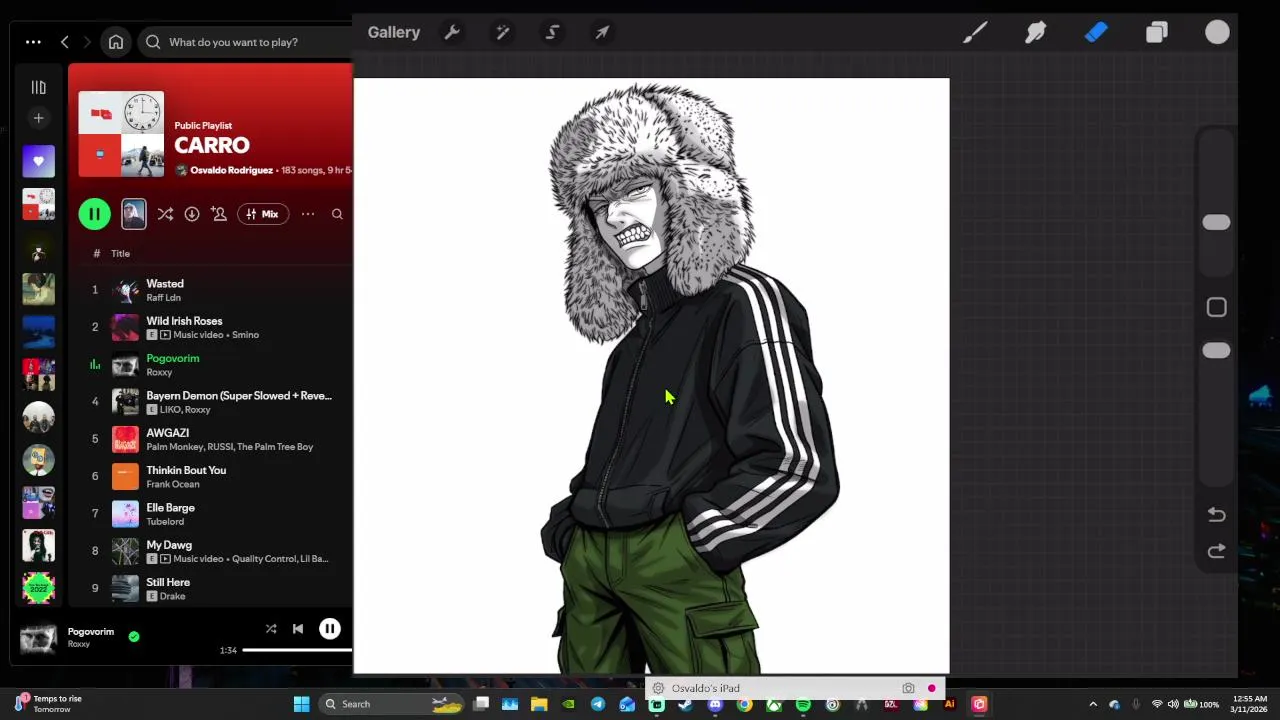1280x720 pixels.
Task: Collapse Your Library sidebar in Spotify
Action: (x=38, y=87)
